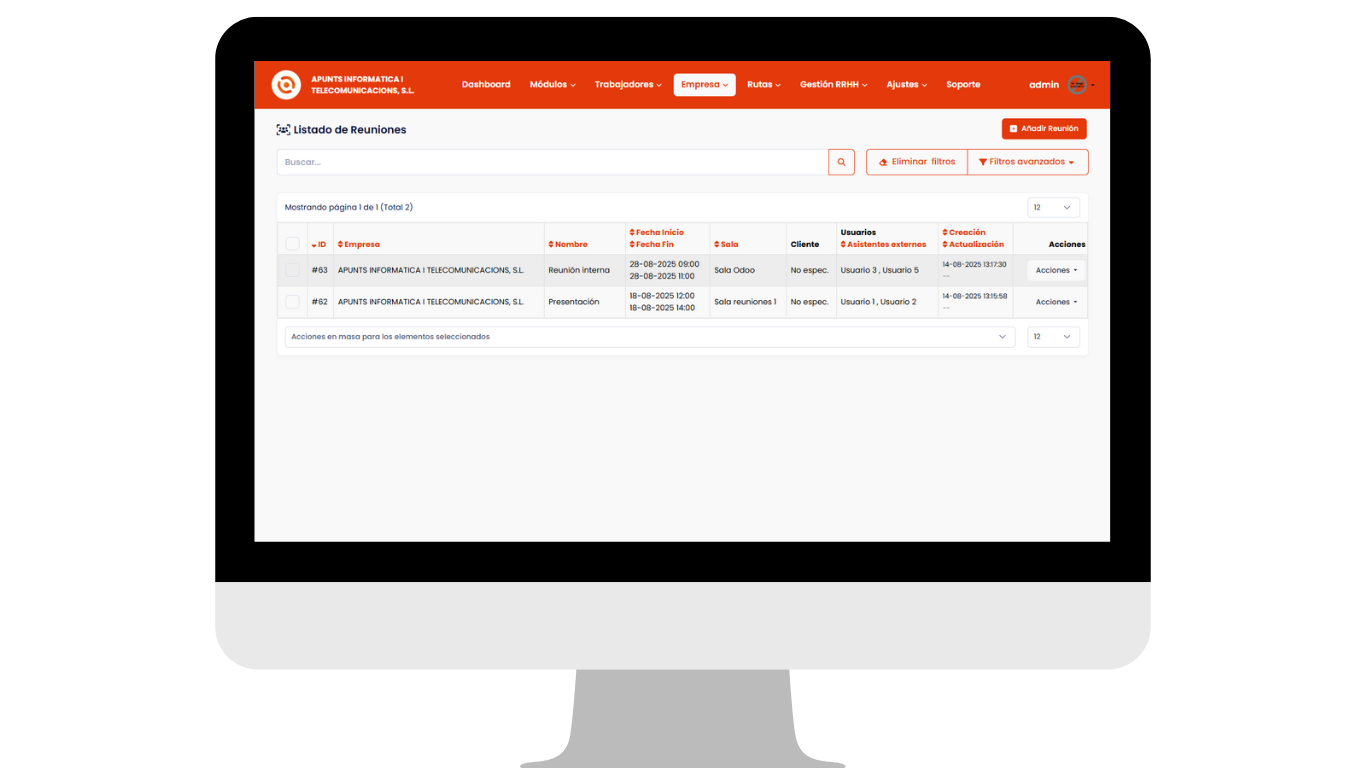Toggle the select-all checkbox in table header
This screenshot has width=1366, height=768.
[x=292, y=244]
